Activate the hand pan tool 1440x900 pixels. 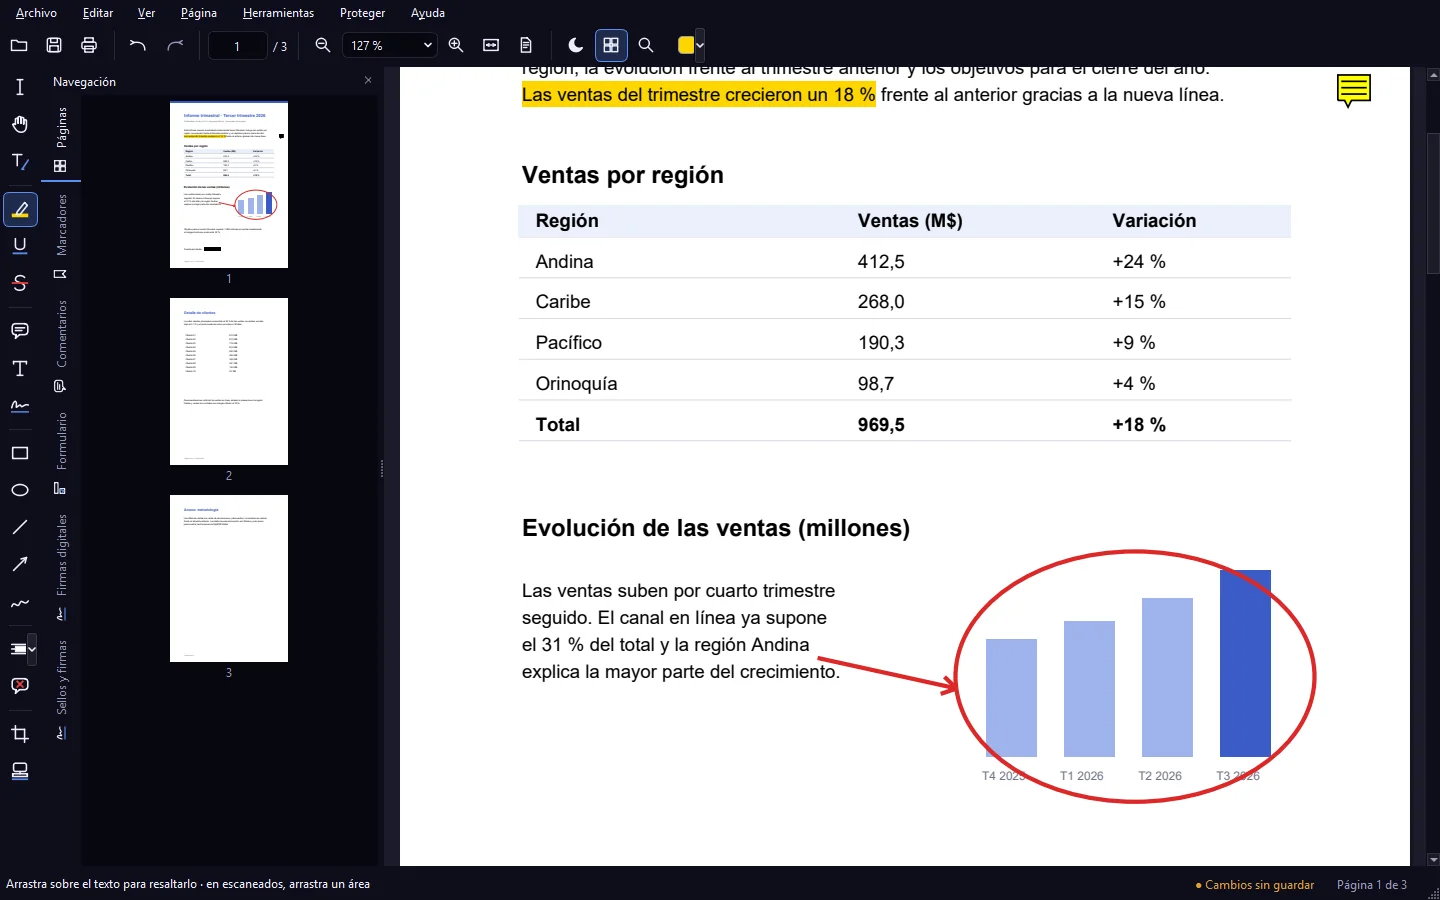tap(20, 124)
